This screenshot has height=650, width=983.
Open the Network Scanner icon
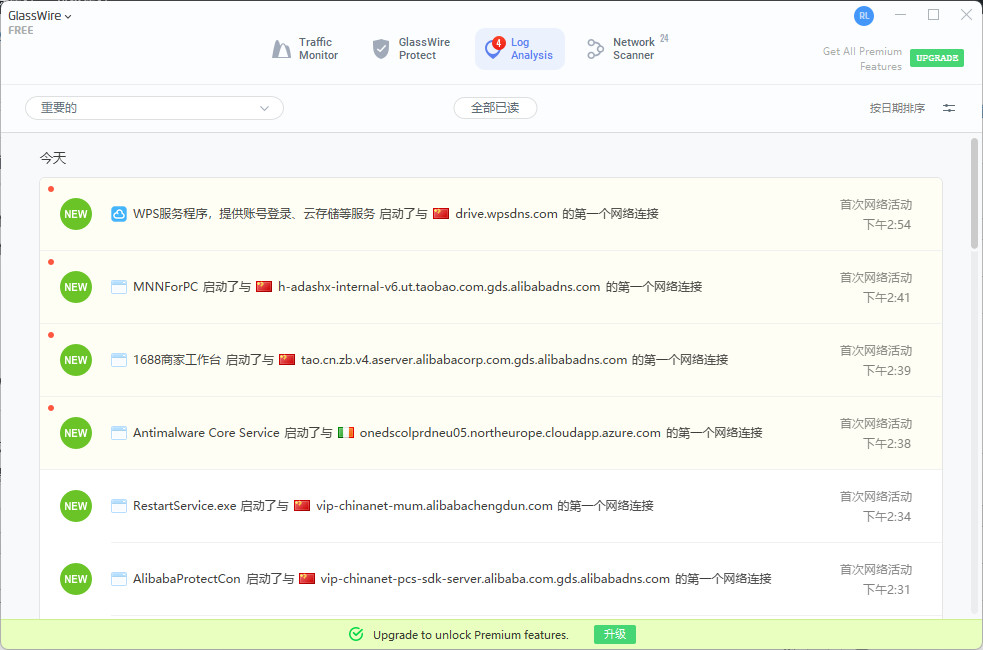(x=595, y=49)
